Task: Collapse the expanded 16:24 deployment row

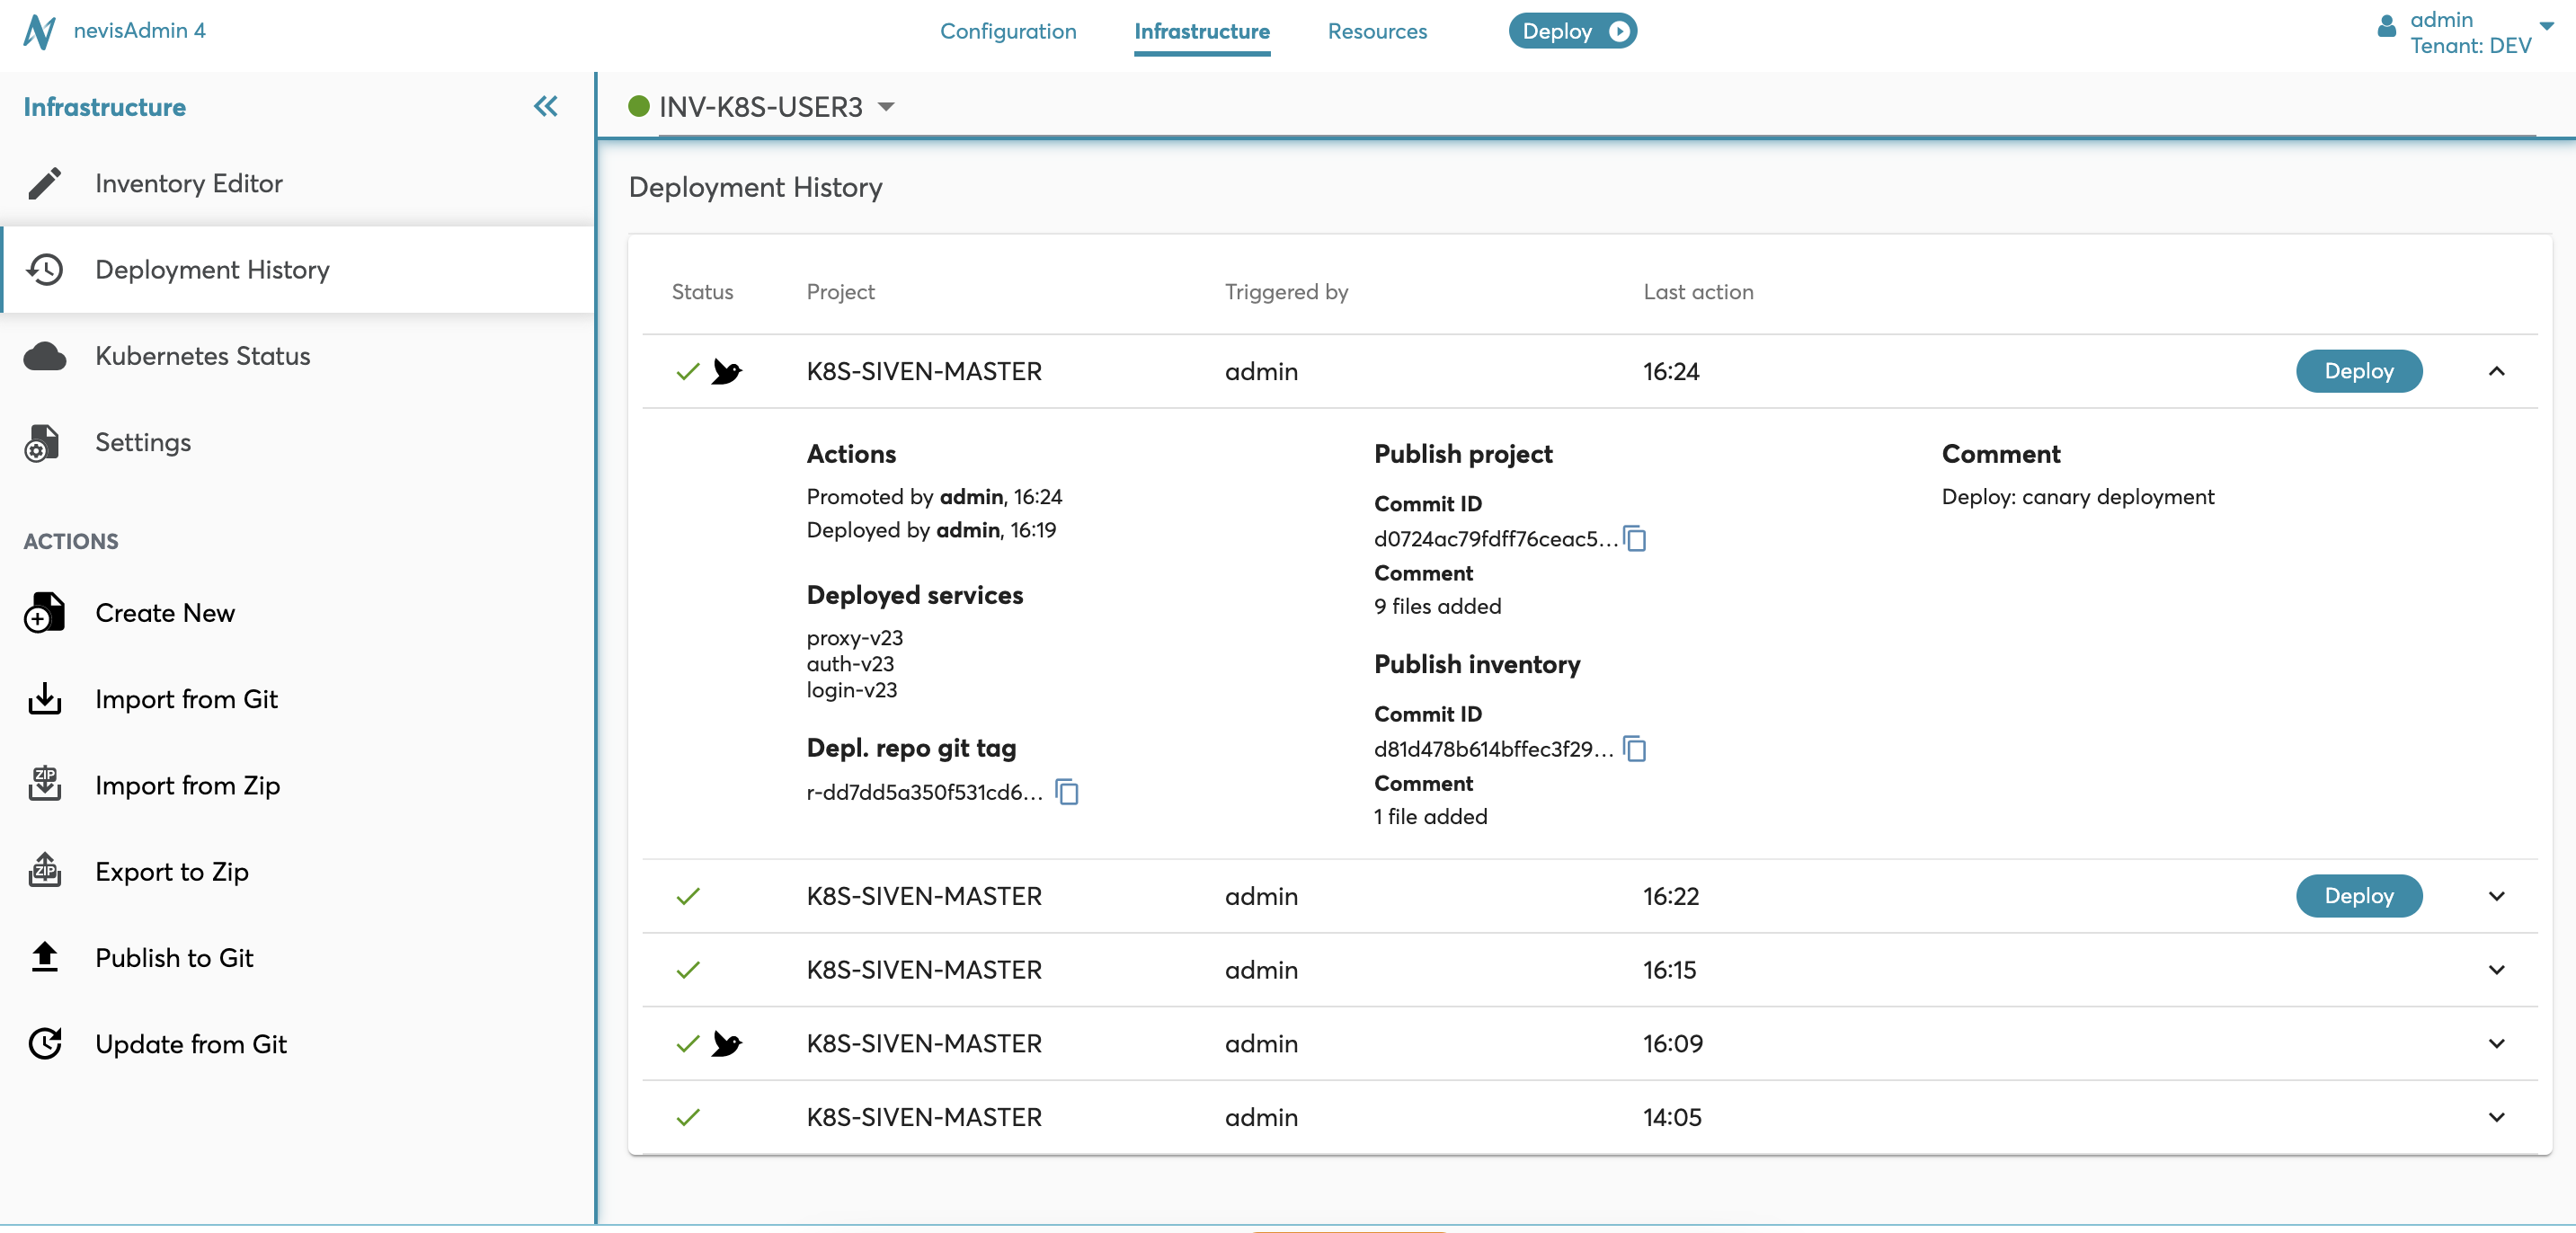Action: pos(2496,371)
